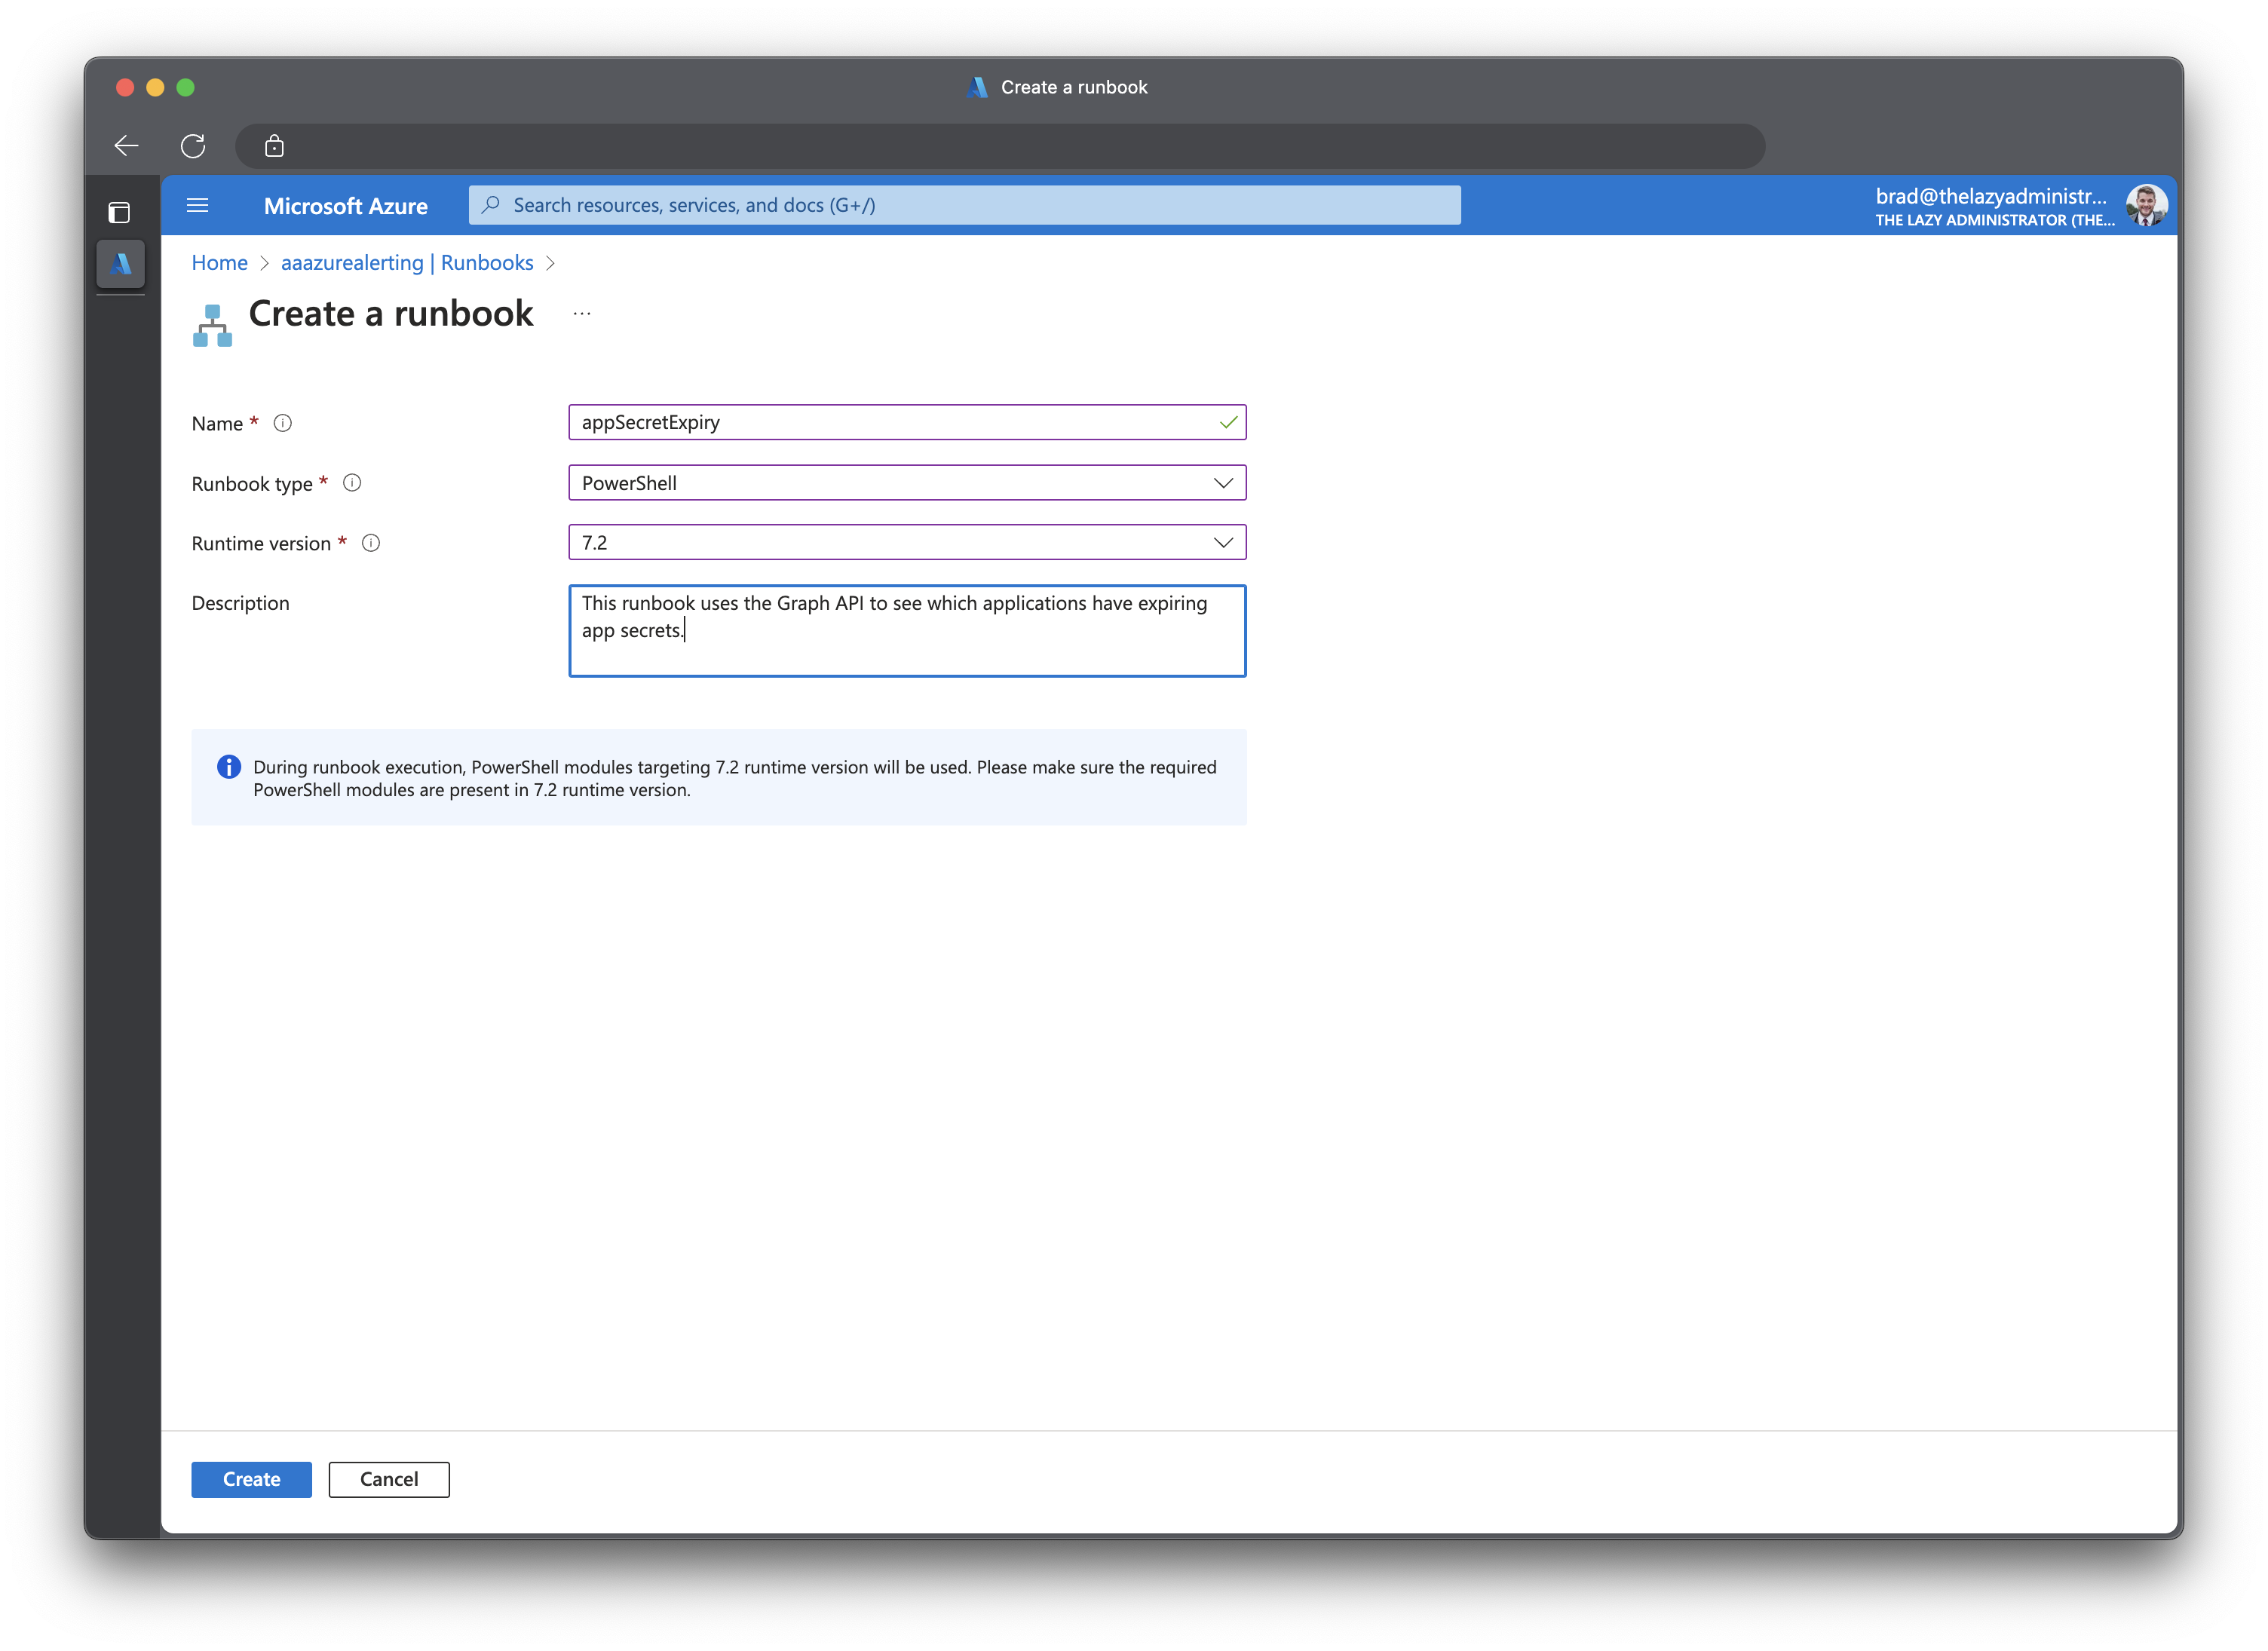
Task: Click the browser back arrow
Action: 127,146
